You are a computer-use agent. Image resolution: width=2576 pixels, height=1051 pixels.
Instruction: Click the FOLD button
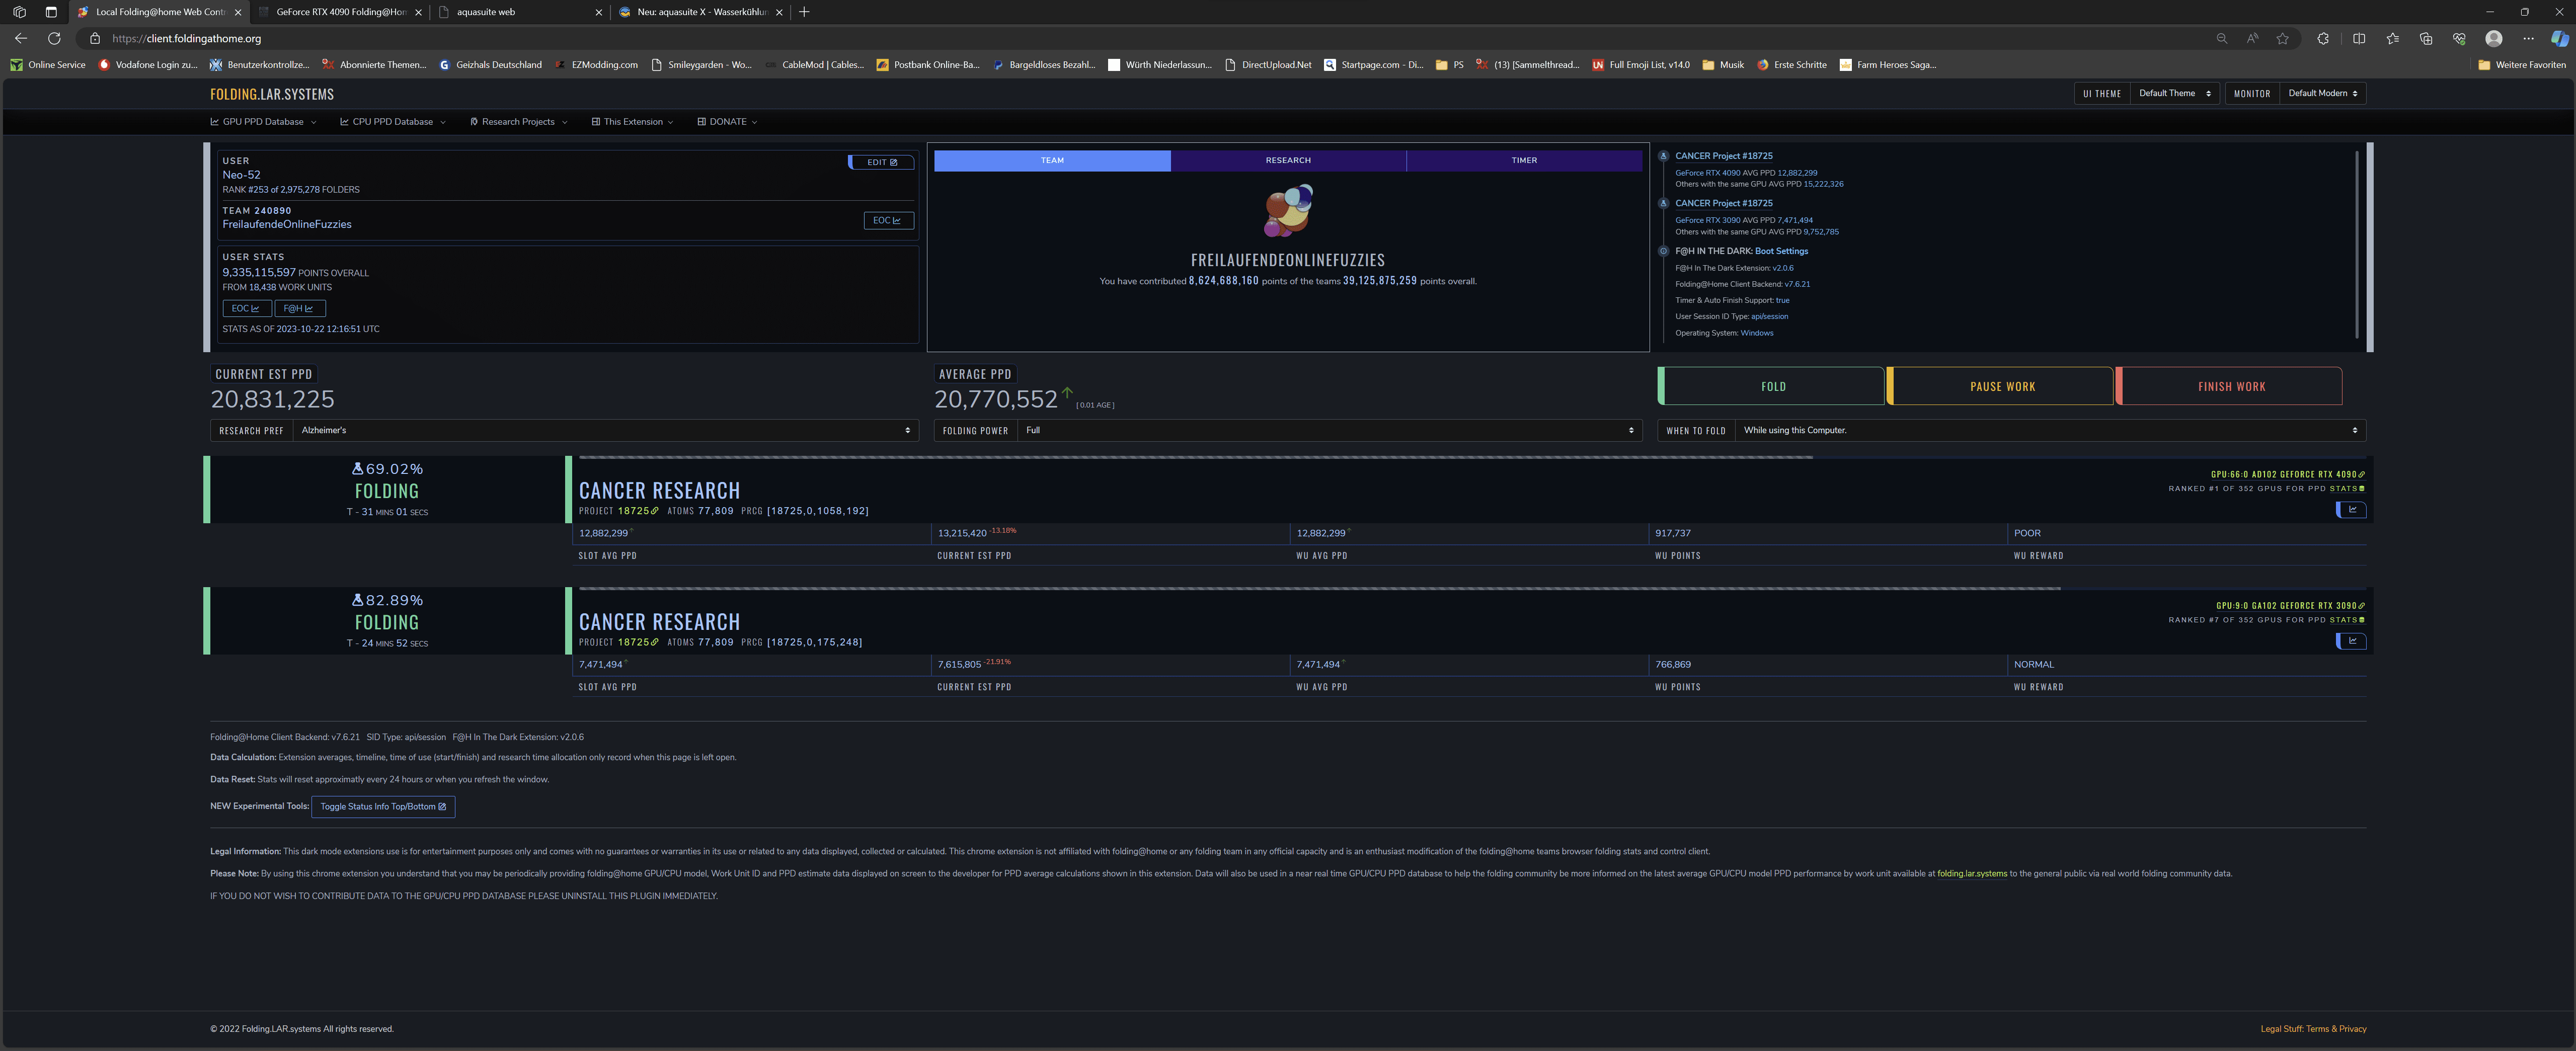tap(1772, 387)
